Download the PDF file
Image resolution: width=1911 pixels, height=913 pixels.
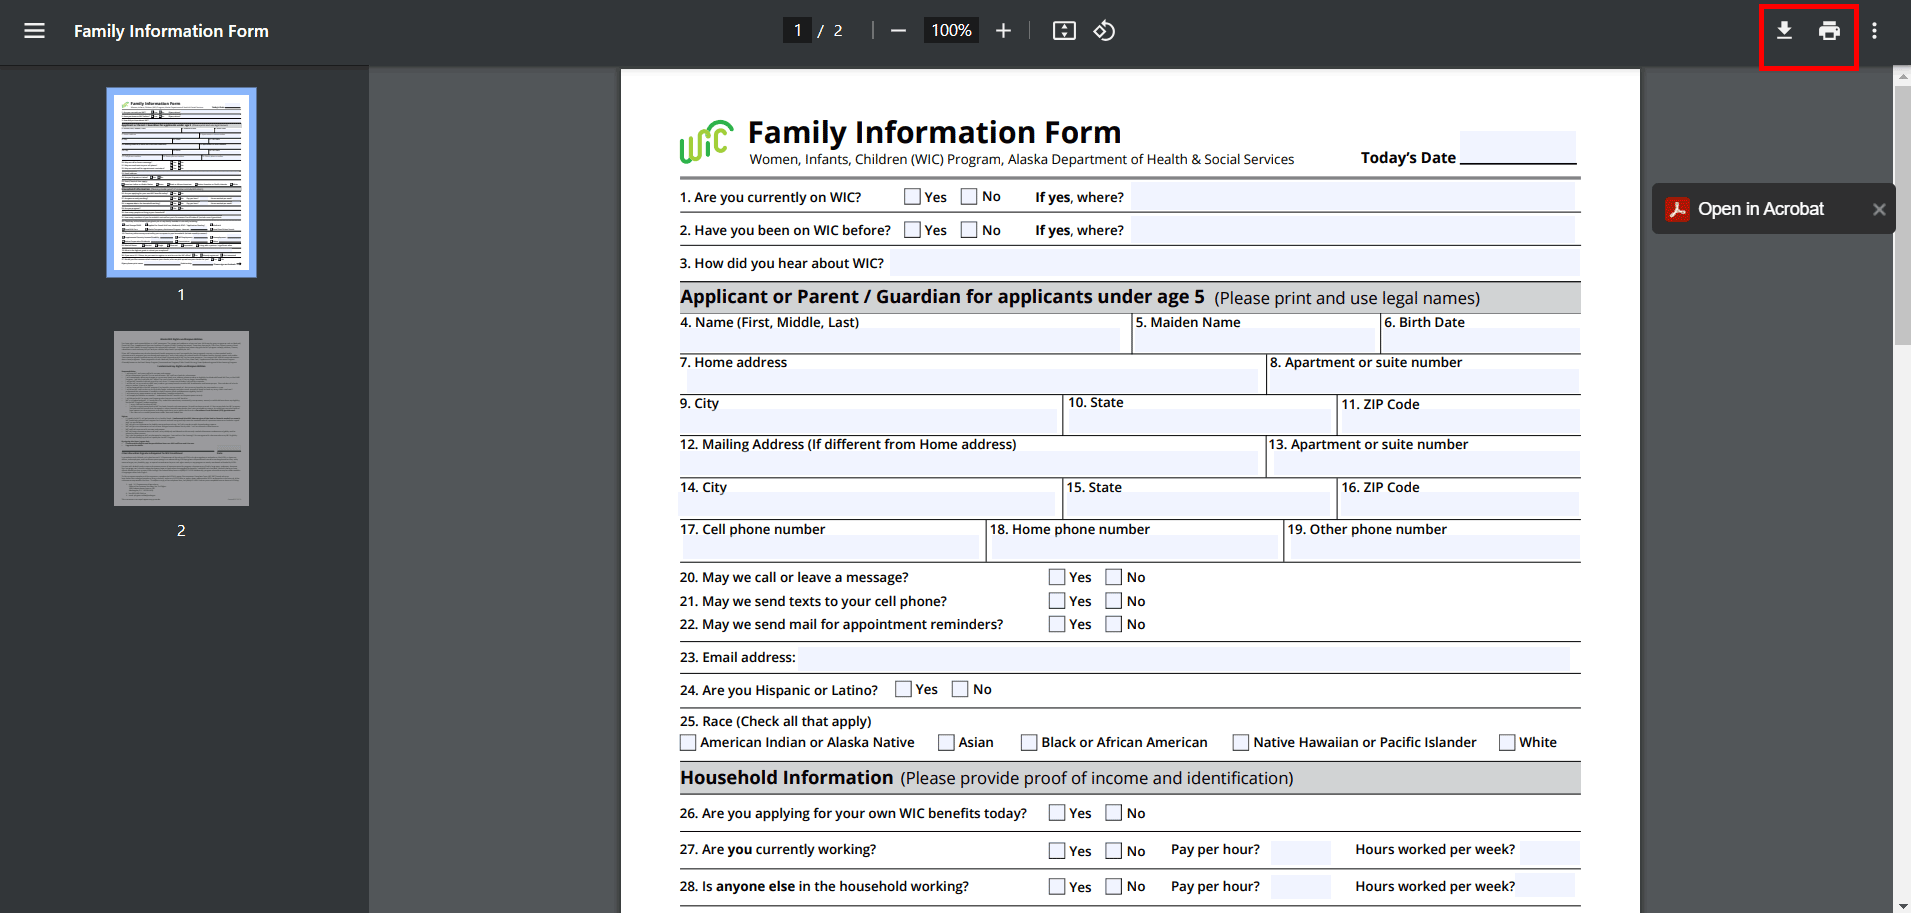tap(1784, 31)
